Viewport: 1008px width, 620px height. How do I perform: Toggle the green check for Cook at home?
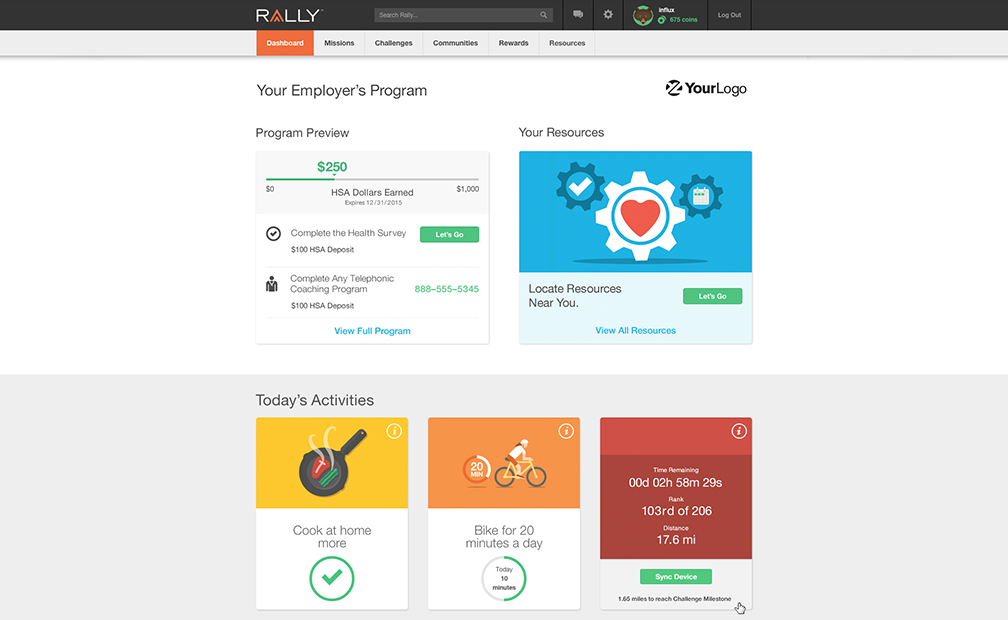(332, 577)
